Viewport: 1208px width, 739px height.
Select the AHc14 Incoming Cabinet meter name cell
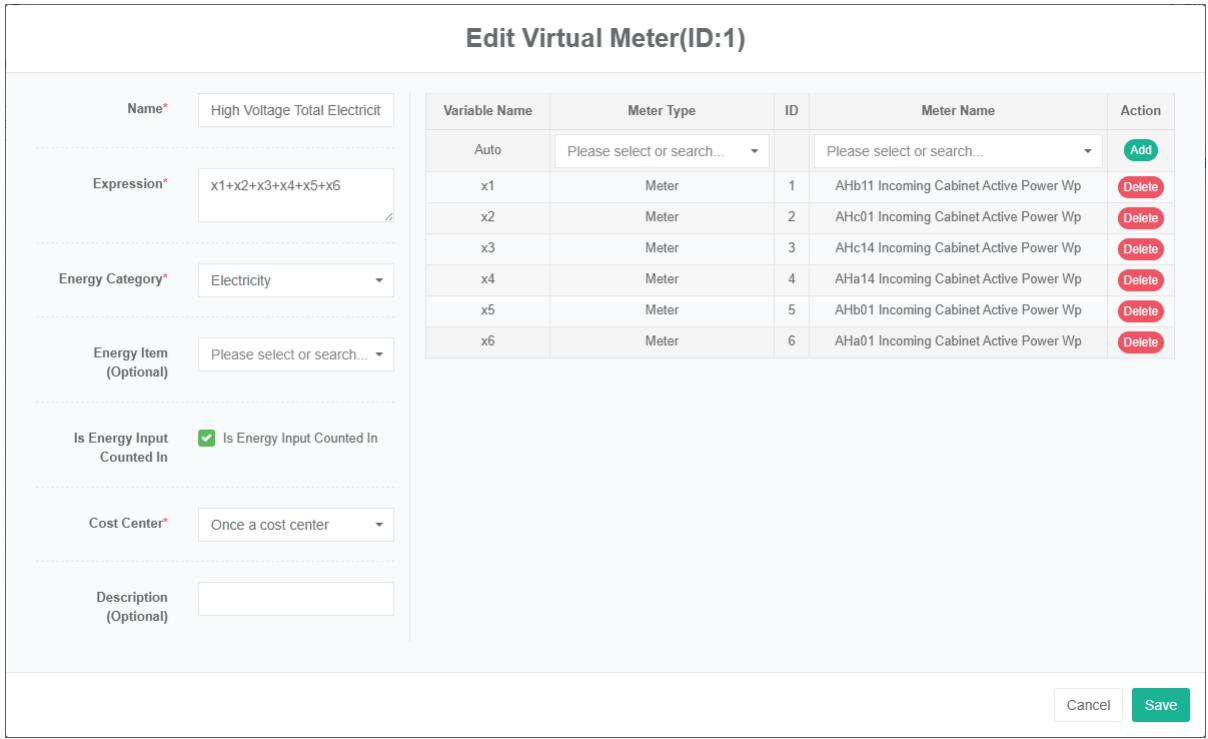[x=957, y=248]
